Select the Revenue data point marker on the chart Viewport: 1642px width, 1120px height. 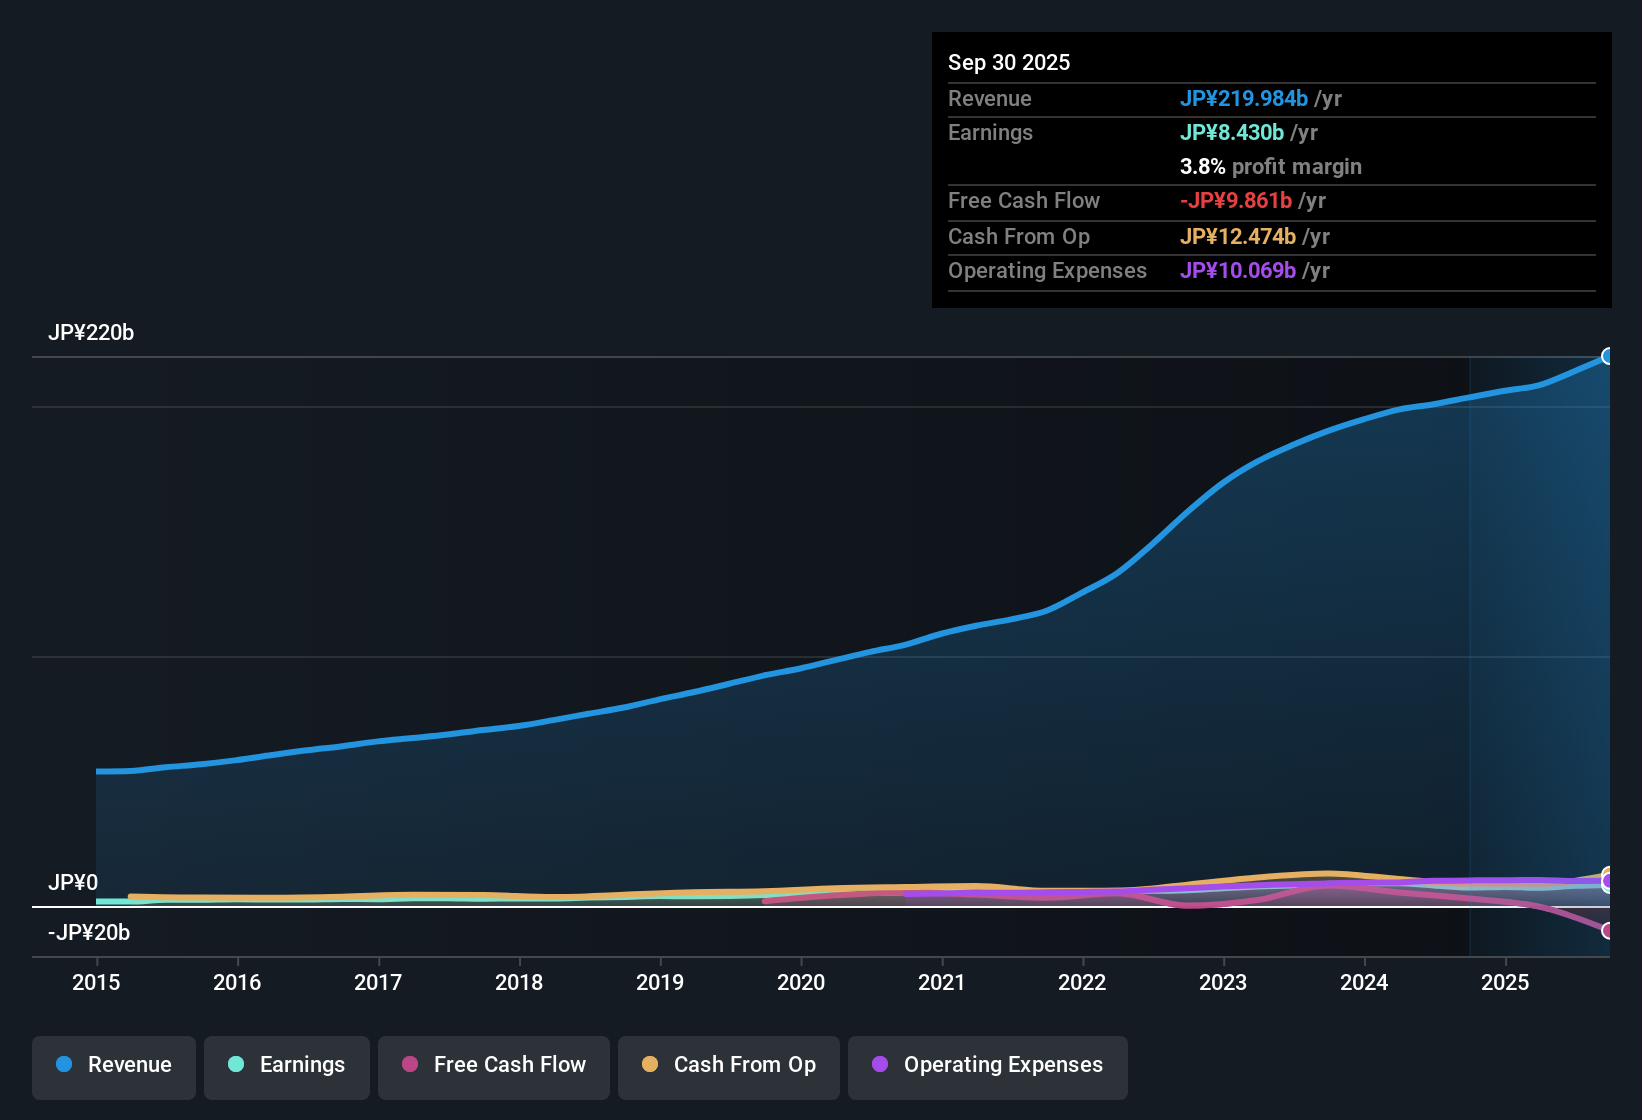(1609, 356)
